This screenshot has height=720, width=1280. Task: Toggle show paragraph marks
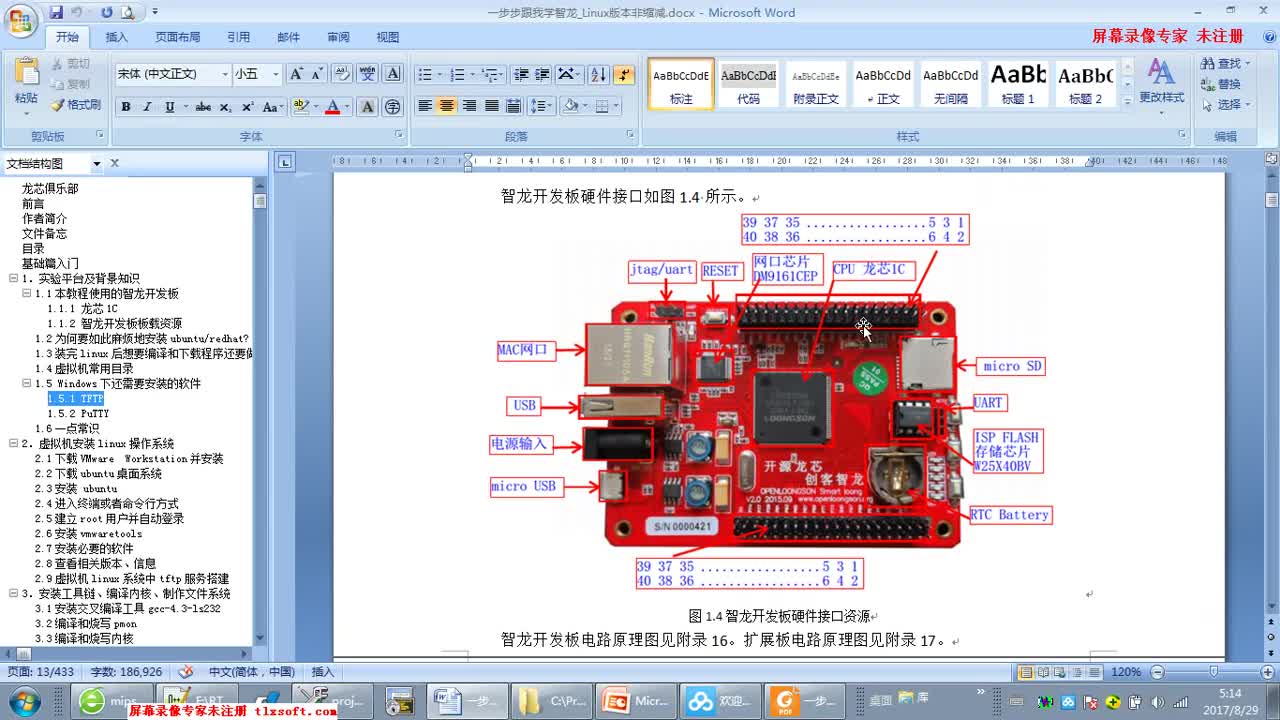click(x=624, y=74)
